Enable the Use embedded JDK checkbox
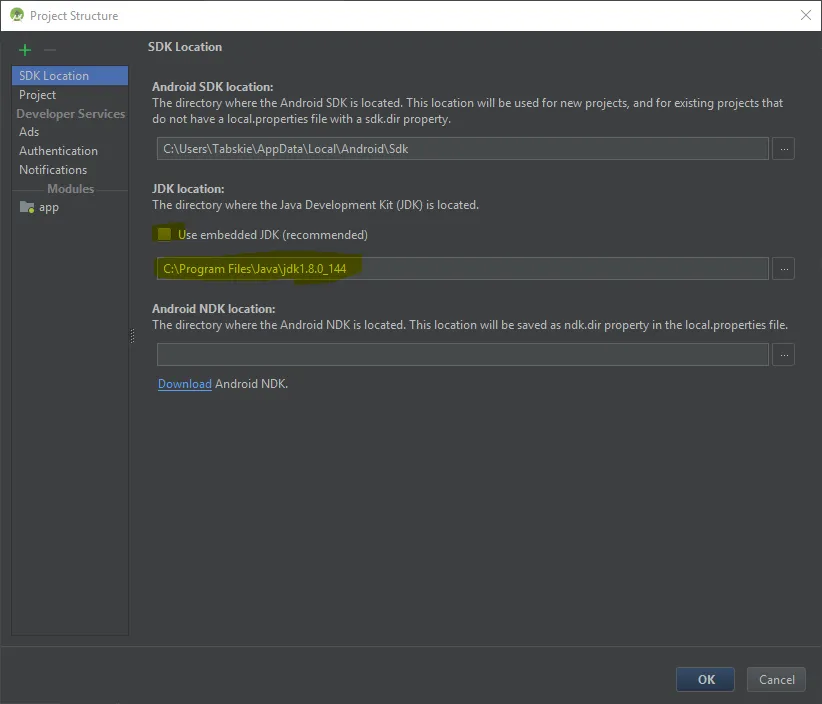The height and width of the screenshot is (704, 822). pos(165,234)
